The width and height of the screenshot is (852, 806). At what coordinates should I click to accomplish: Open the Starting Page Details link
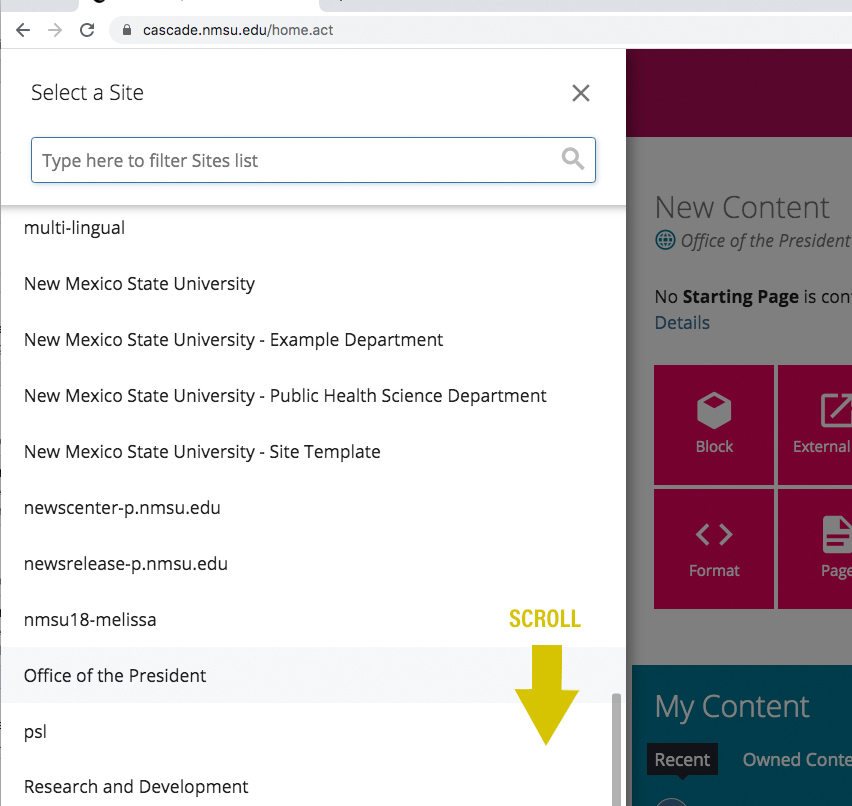pos(682,322)
